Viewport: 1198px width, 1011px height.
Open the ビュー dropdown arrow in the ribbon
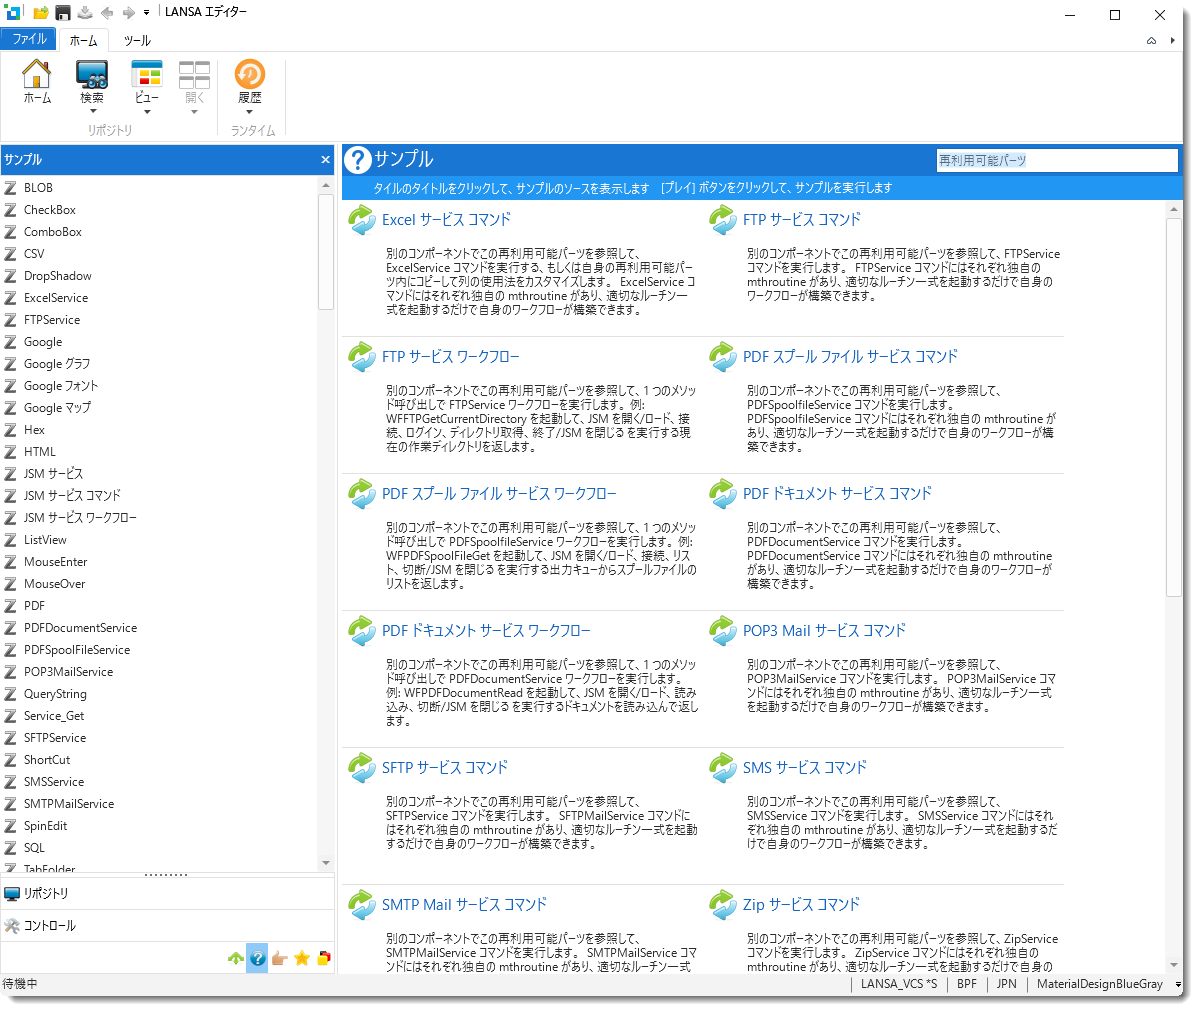[147, 112]
